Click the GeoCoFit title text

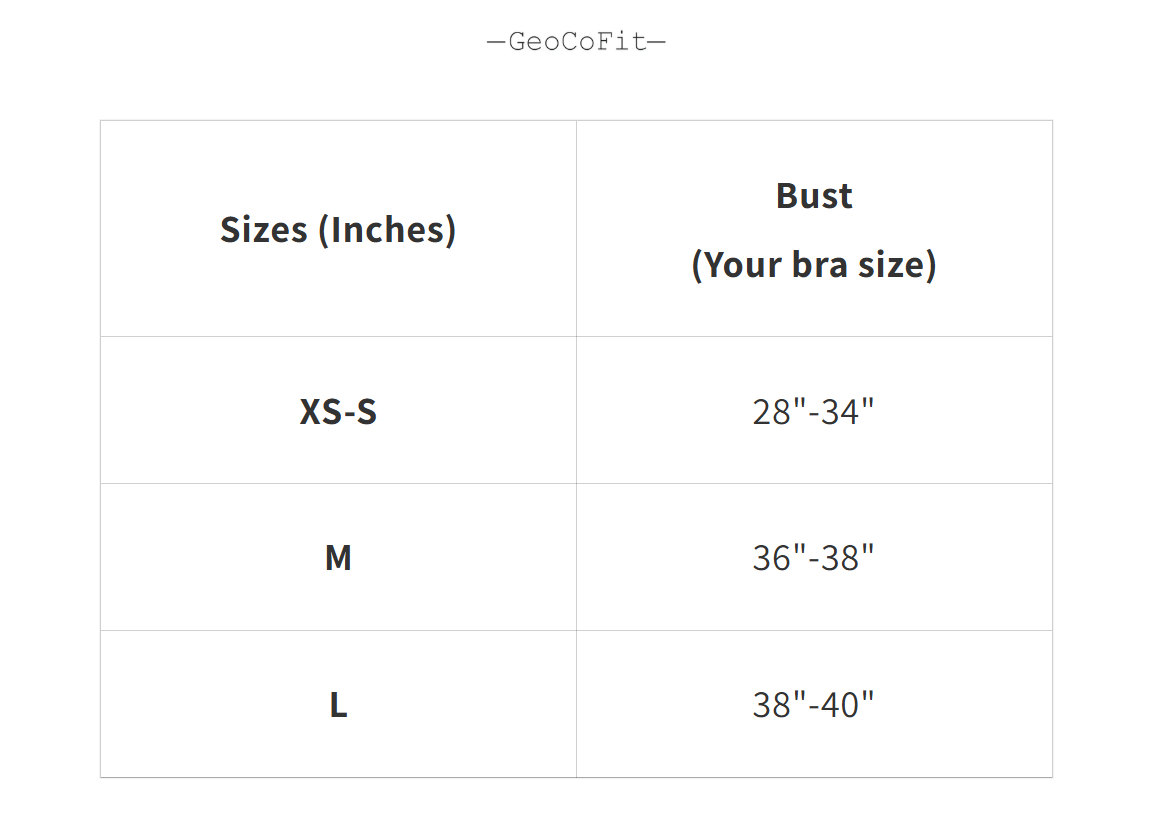tap(576, 42)
